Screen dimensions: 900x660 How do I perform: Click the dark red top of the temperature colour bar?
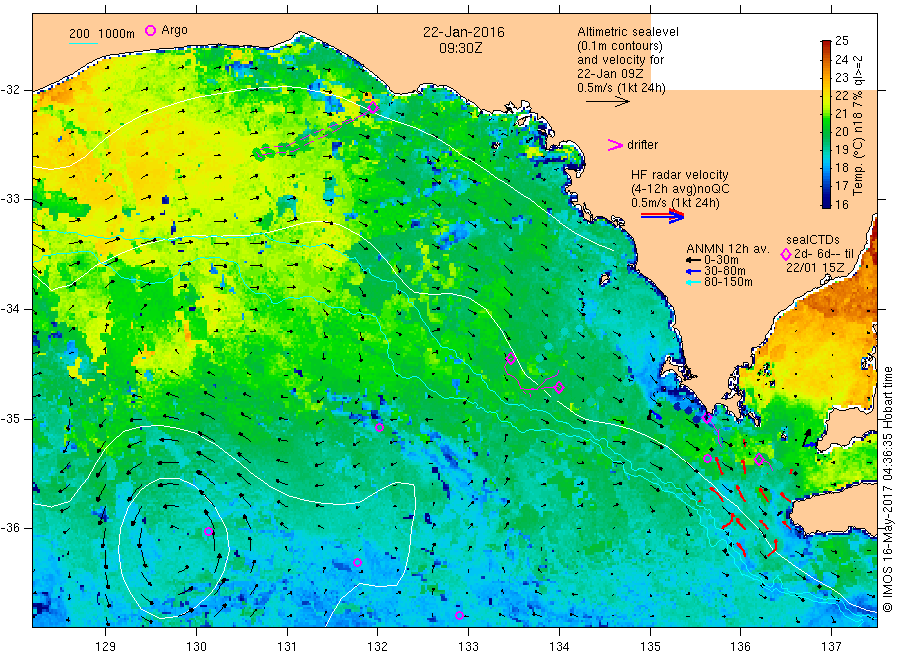(826, 44)
